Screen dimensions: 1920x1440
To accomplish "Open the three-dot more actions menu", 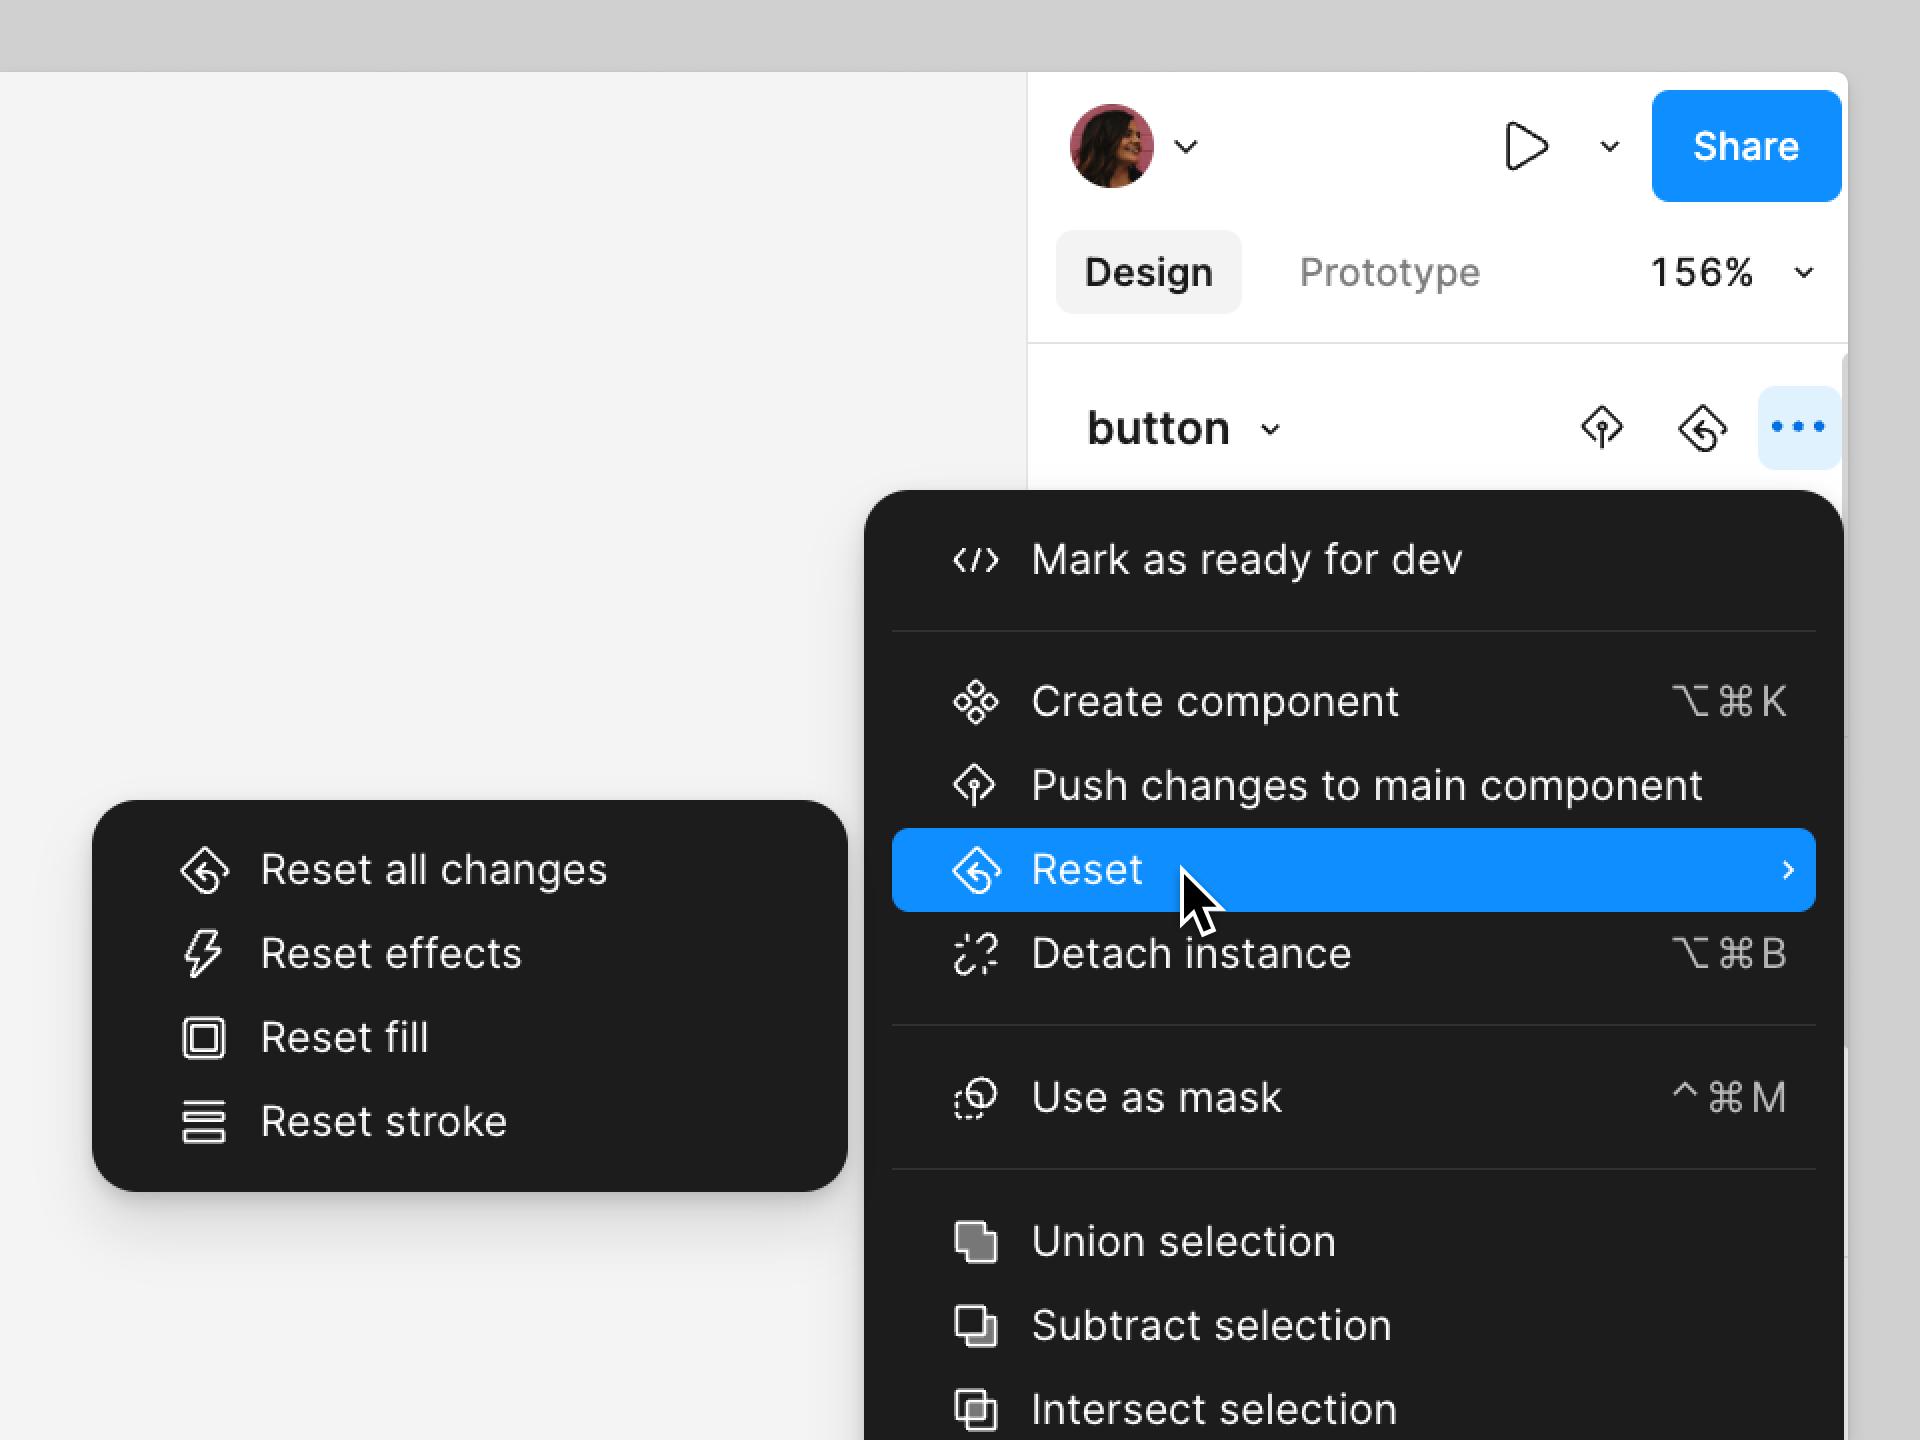I will [x=1798, y=428].
